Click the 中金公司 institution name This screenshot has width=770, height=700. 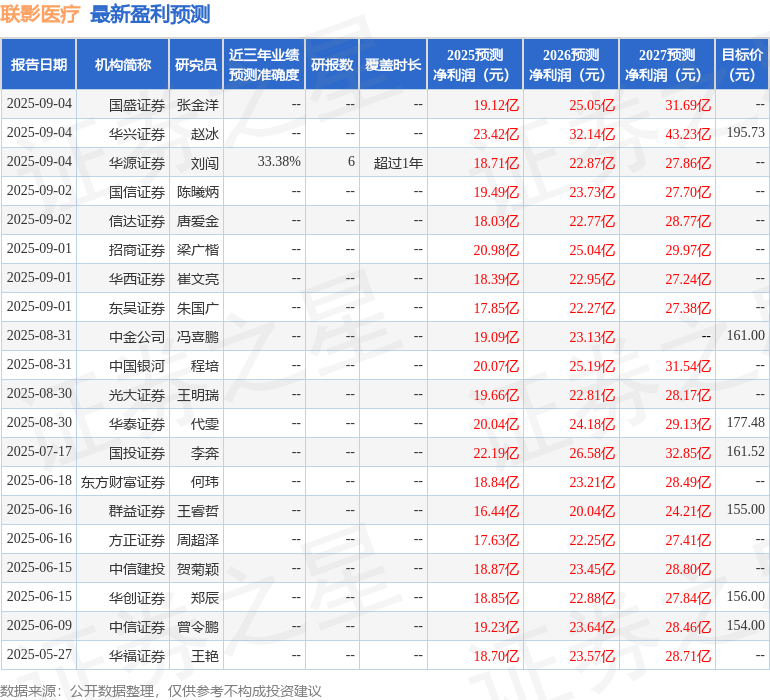click(x=136, y=337)
